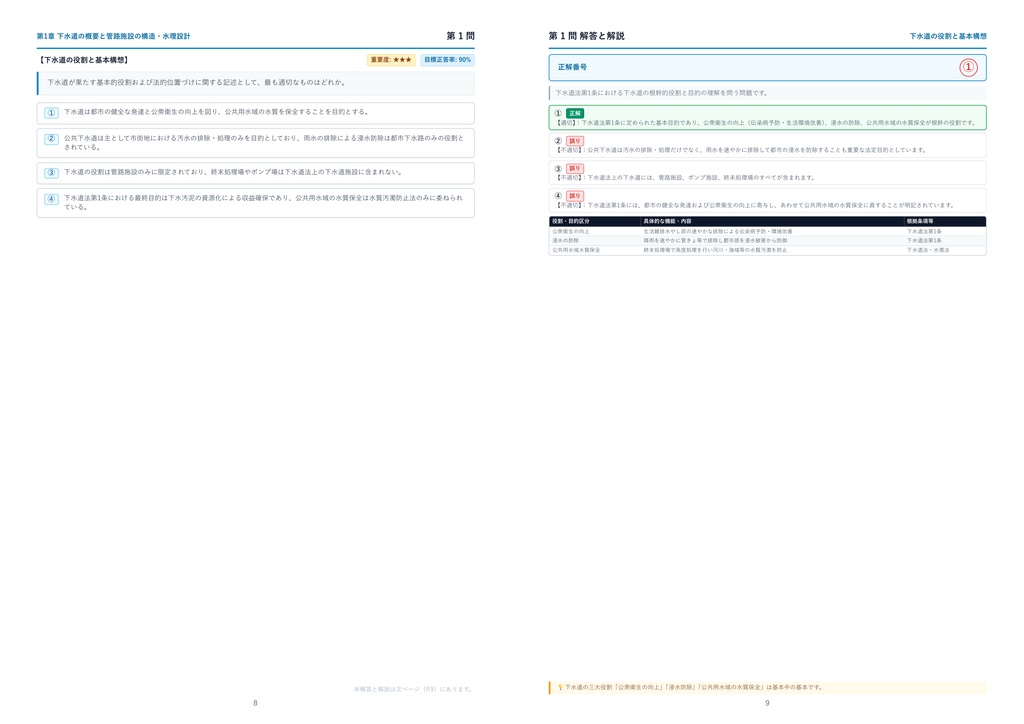Click the 重要度 ★★★ importance badge

tap(391, 60)
